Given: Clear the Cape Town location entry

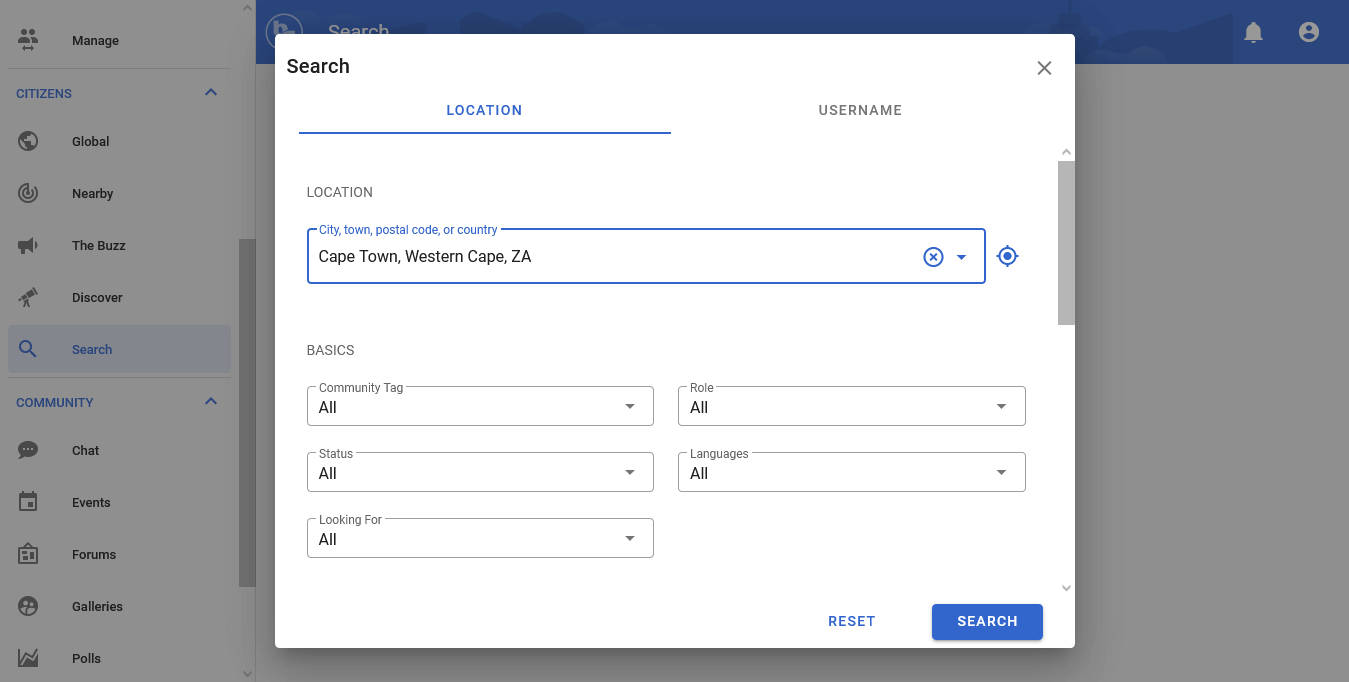Looking at the screenshot, I should (933, 257).
